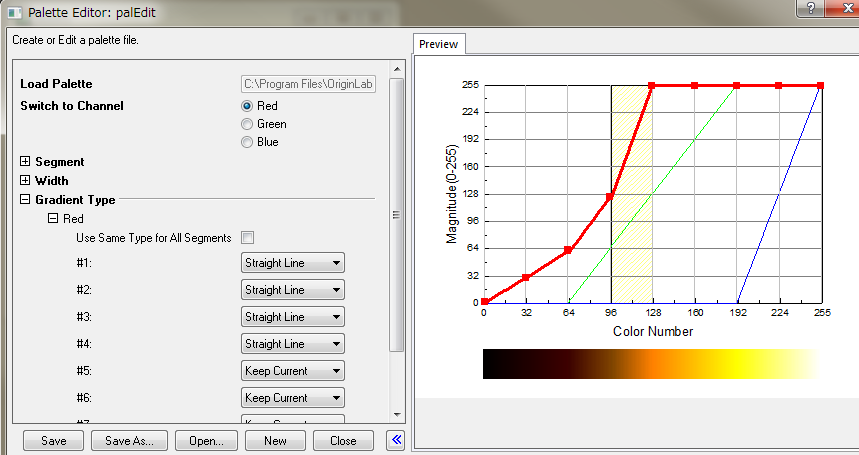Click the double-arrow collapse panel icon
The height and width of the screenshot is (455, 859).
pos(396,440)
